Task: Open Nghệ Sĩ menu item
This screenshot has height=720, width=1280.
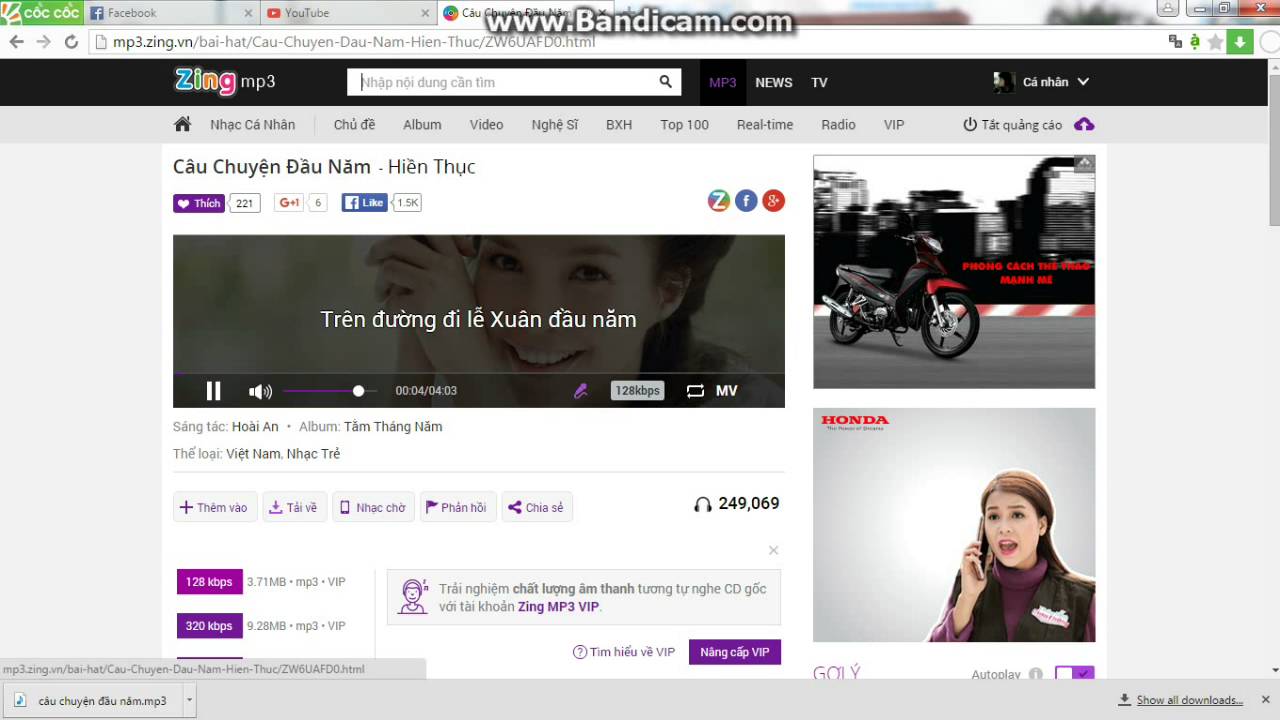Action: coord(555,125)
